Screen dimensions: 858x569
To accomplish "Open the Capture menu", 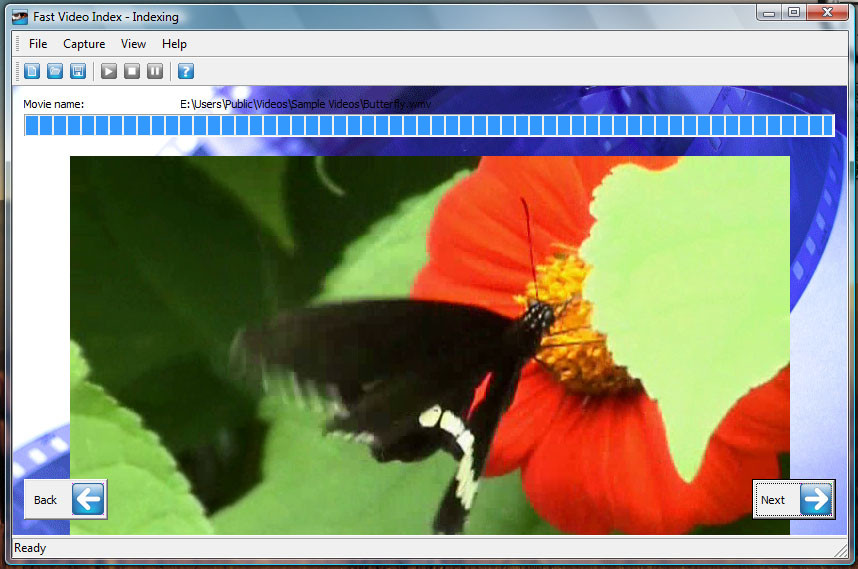I will point(84,44).
